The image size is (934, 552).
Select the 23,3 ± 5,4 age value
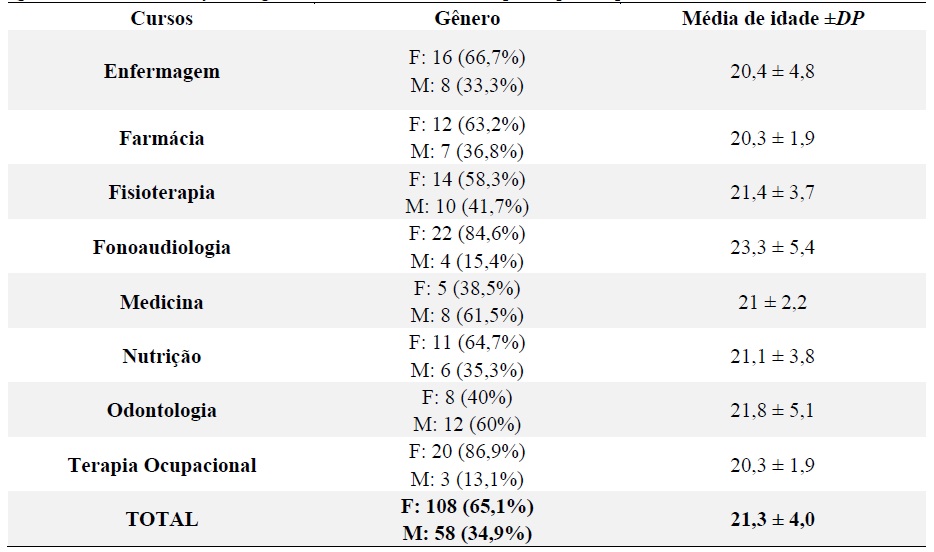pyautogui.click(x=772, y=247)
